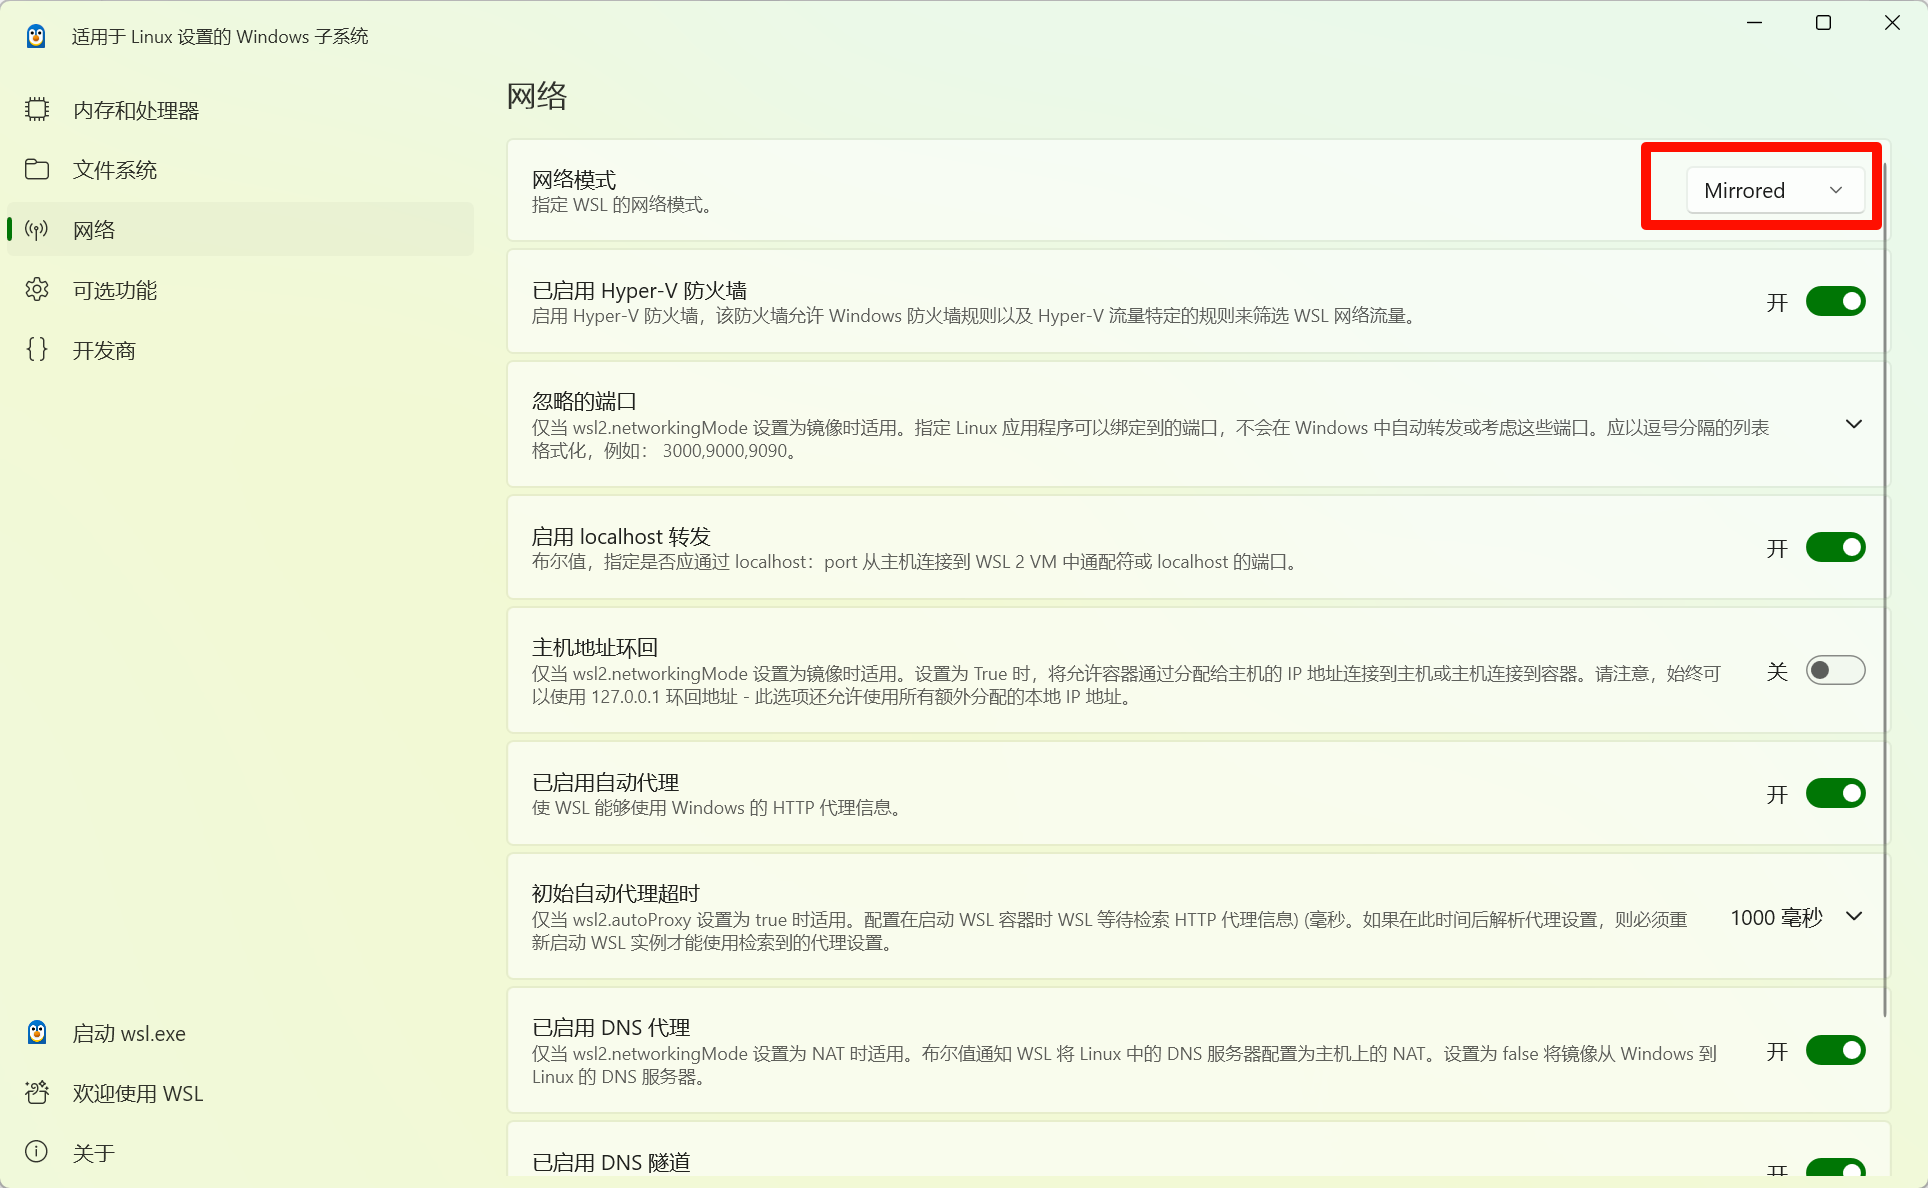Image resolution: width=1928 pixels, height=1188 pixels.
Task: Enable the host address loopback toggle
Action: [1835, 671]
